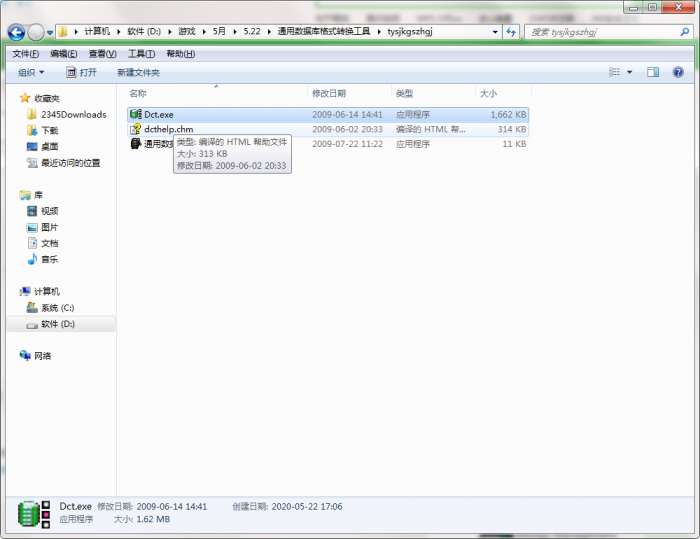
Task: Click 修改日期 value in details pane
Action: 171,506
